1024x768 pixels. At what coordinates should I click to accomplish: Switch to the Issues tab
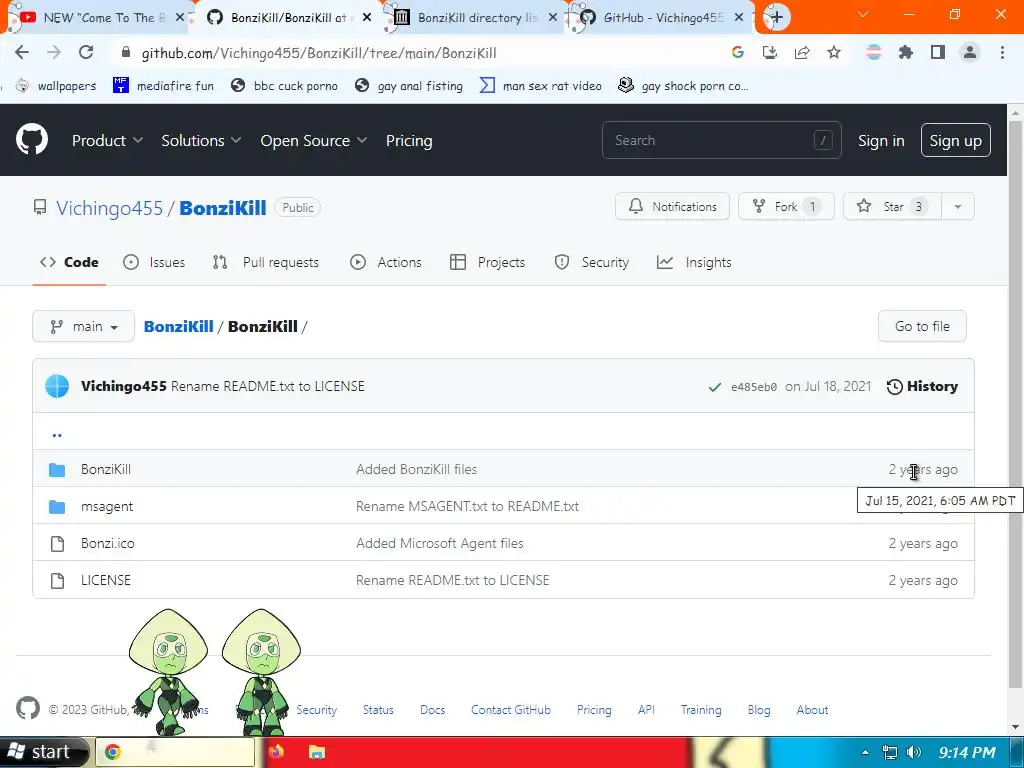click(x=154, y=262)
